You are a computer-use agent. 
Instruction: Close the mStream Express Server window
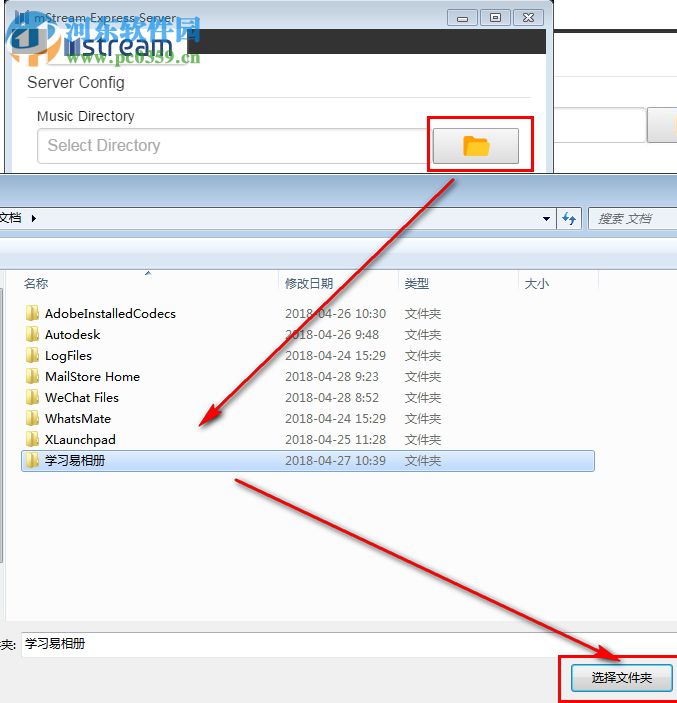[528, 18]
